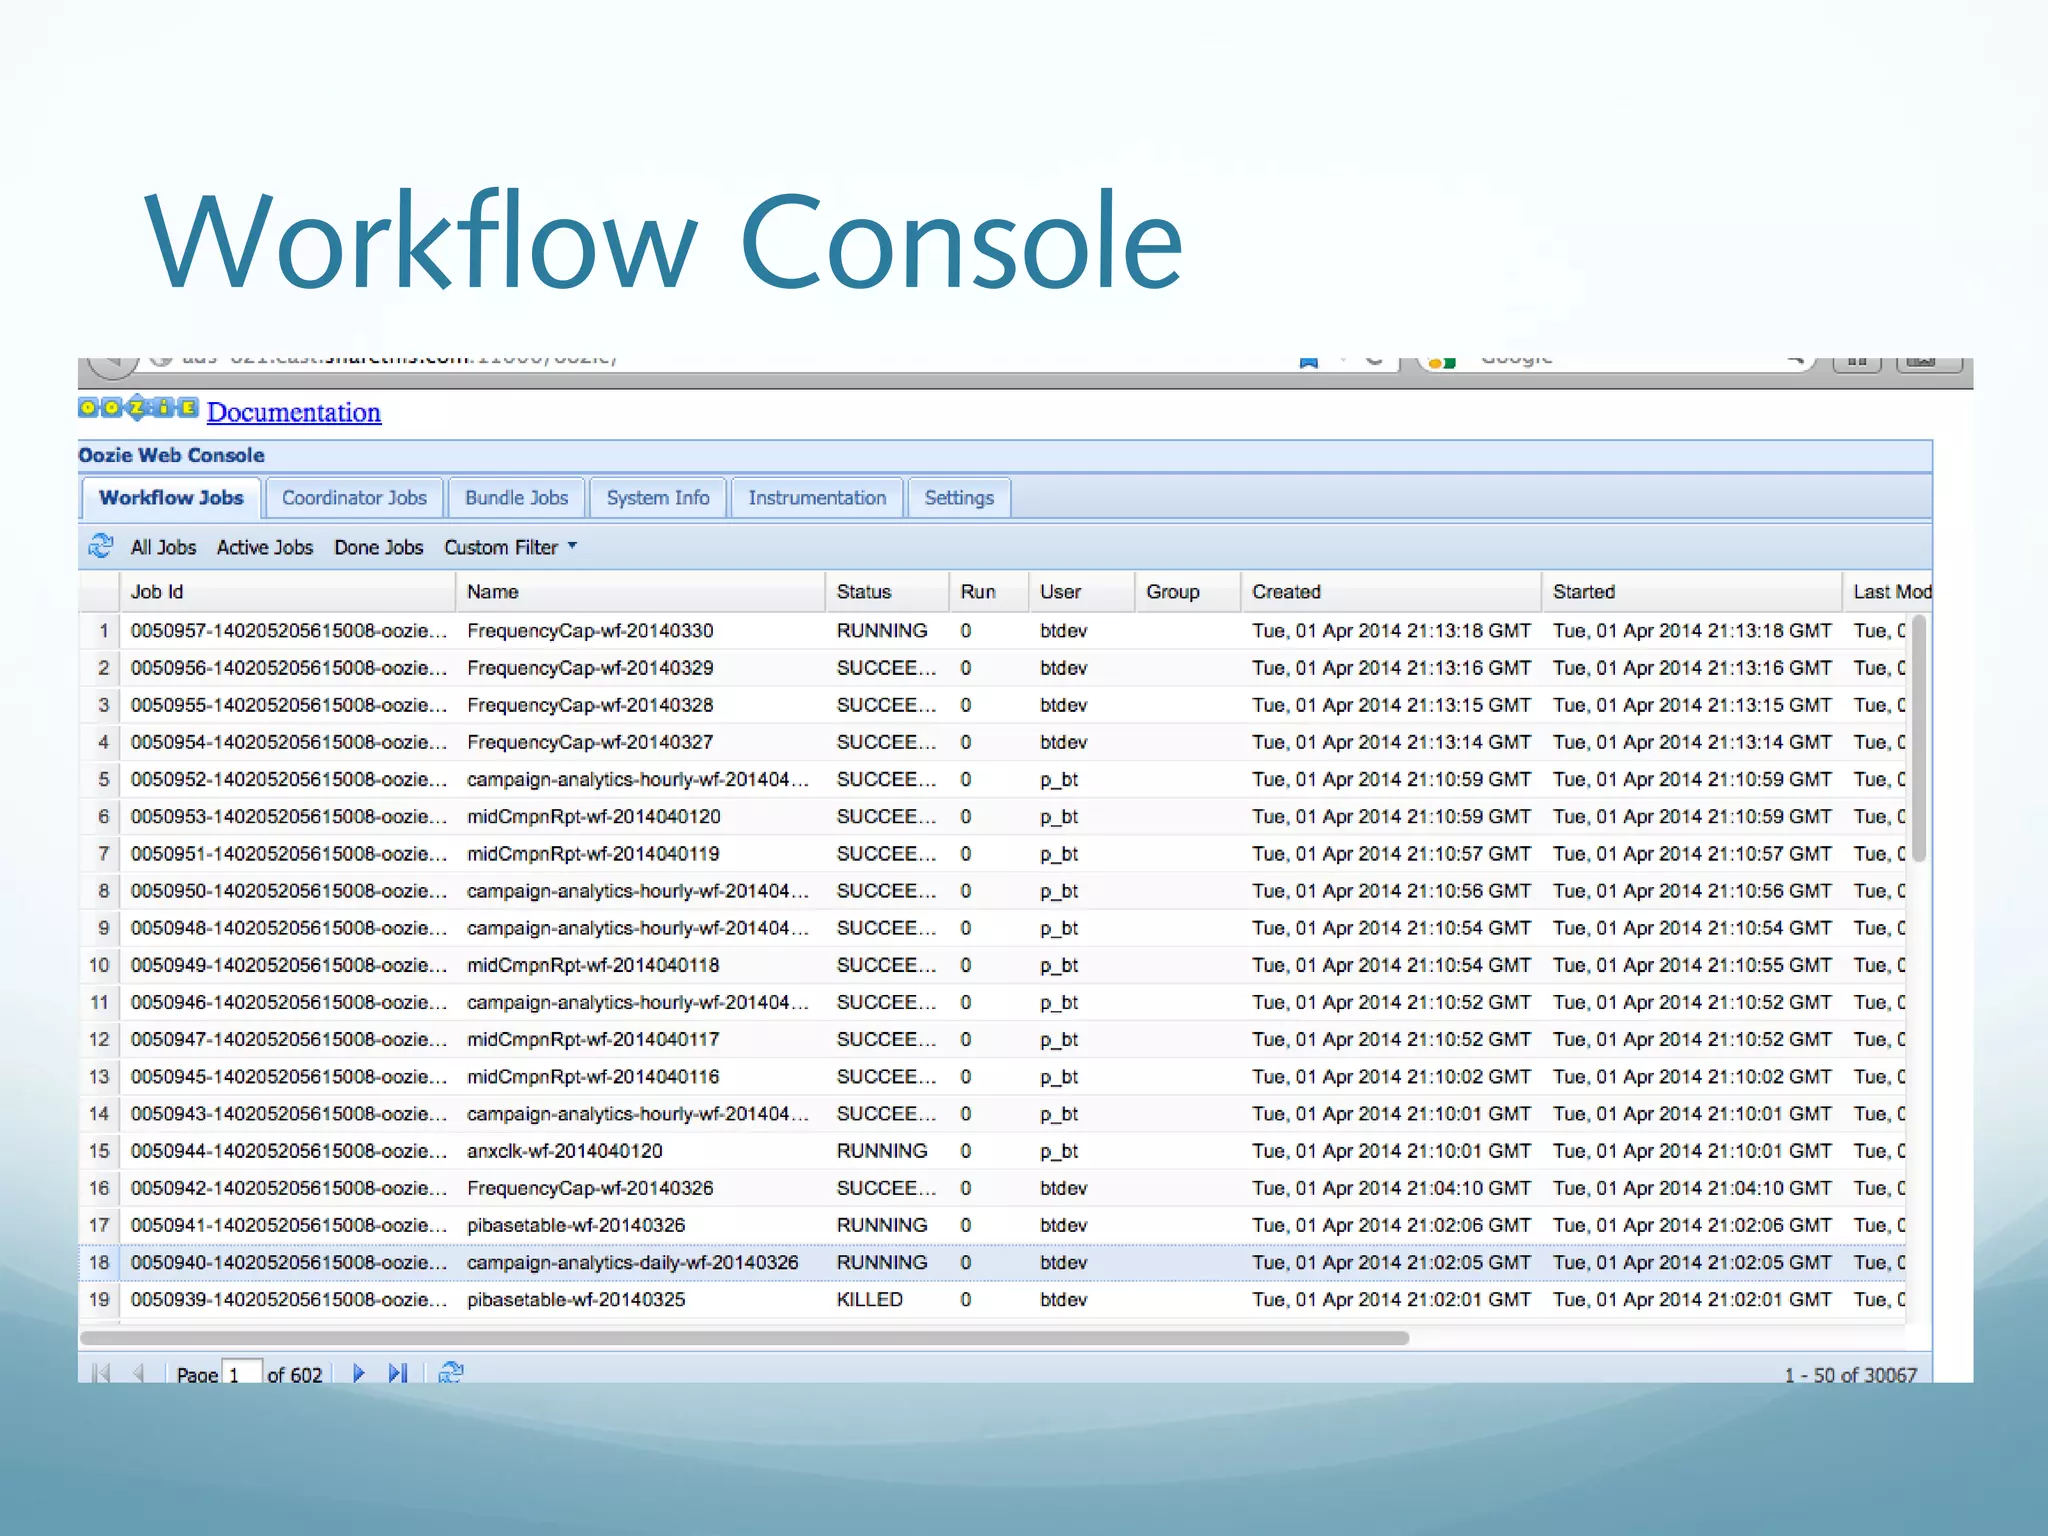Viewport: 2048px width, 1536px height.
Task: Click the Oozie logo image
Action: coord(138,408)
